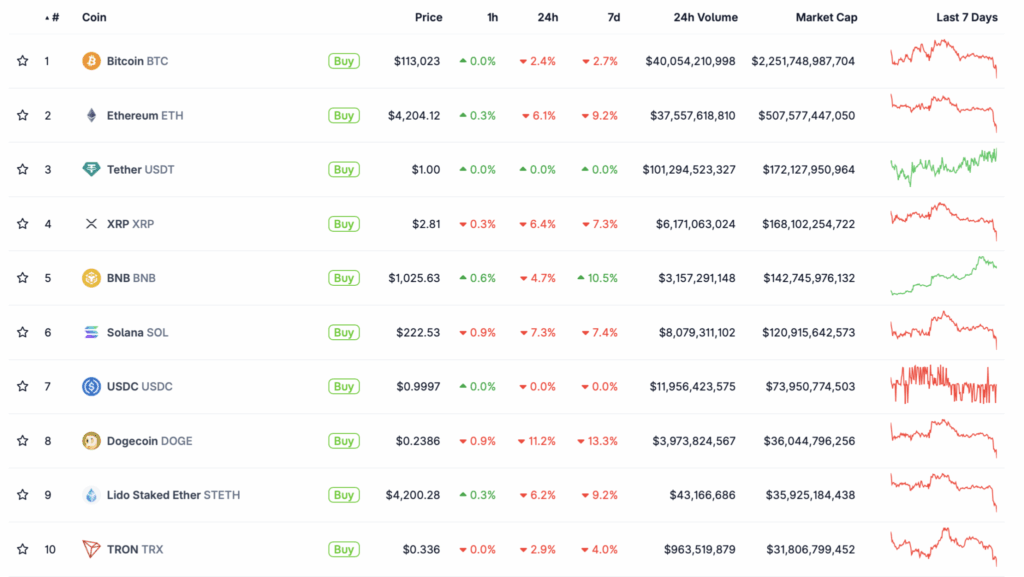
Task: Click the BNB coin logo icon
Action: click(x=91, y=278)
